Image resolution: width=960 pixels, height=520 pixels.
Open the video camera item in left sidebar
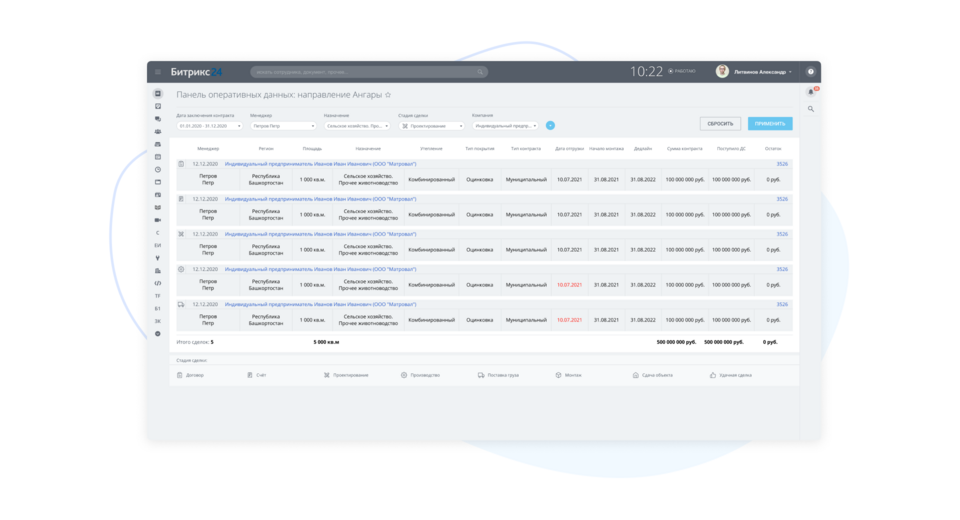(158, 220)
